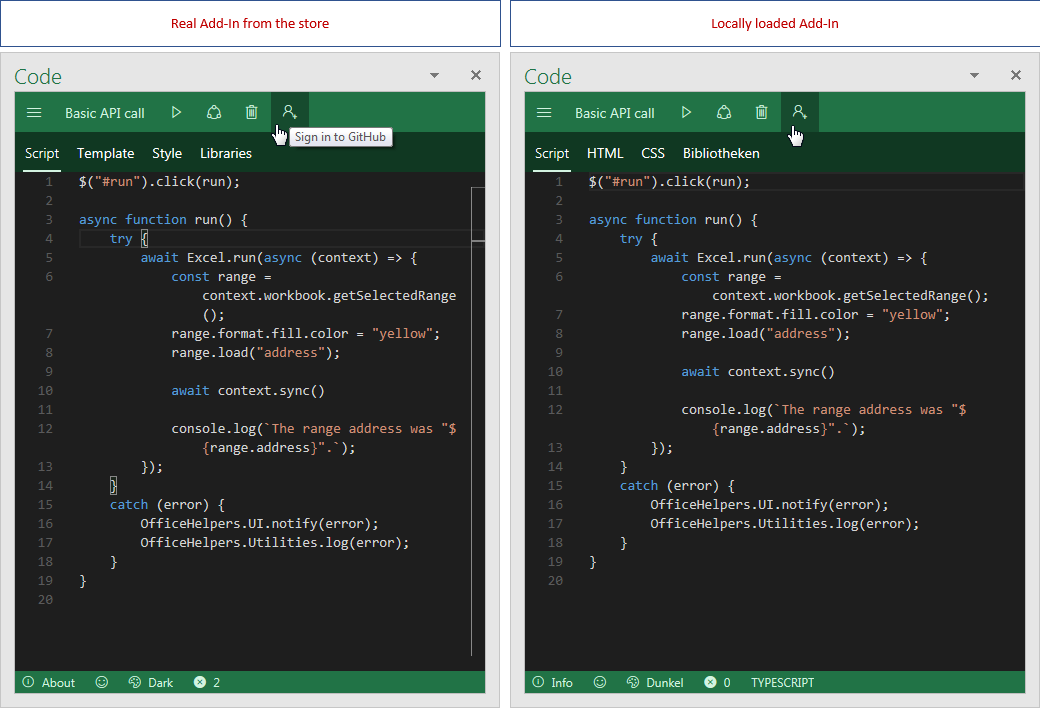Click smiley feedback icon in left status bar
The image size is (1040, 708).
click(101, 682)
